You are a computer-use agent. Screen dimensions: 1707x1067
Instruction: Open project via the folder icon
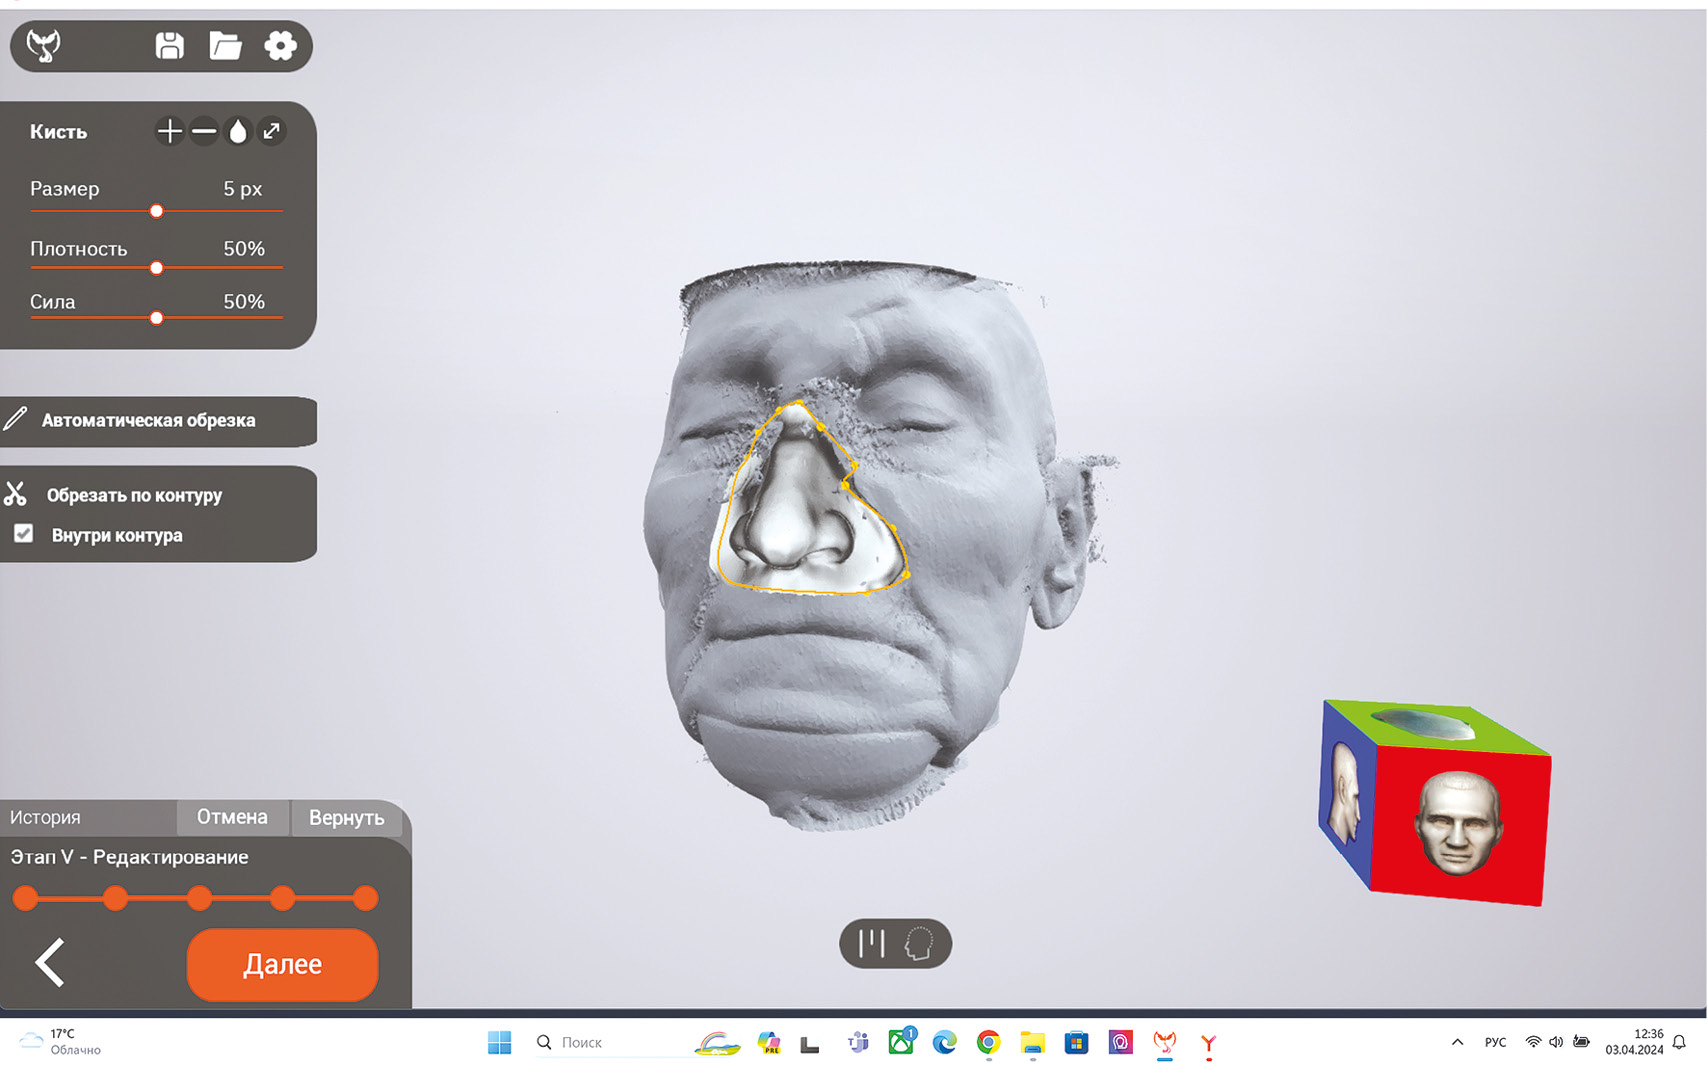[x=225, y=46]
